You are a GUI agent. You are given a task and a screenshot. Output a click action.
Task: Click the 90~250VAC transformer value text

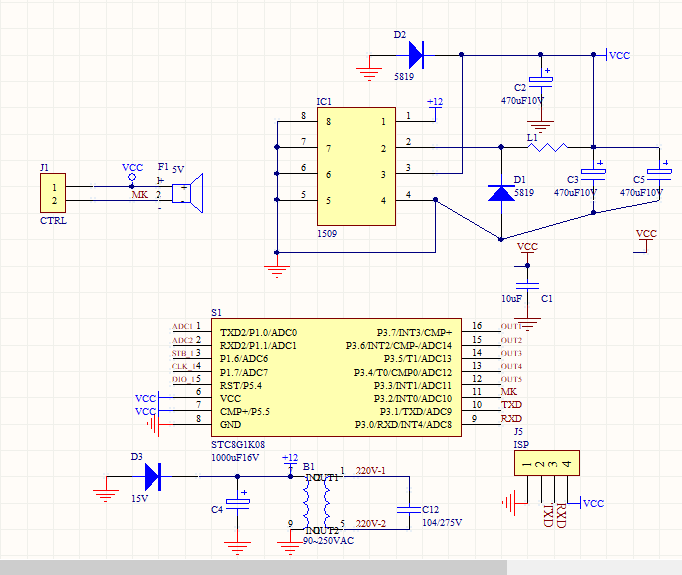pyautogui.click(x=328, y=541)
